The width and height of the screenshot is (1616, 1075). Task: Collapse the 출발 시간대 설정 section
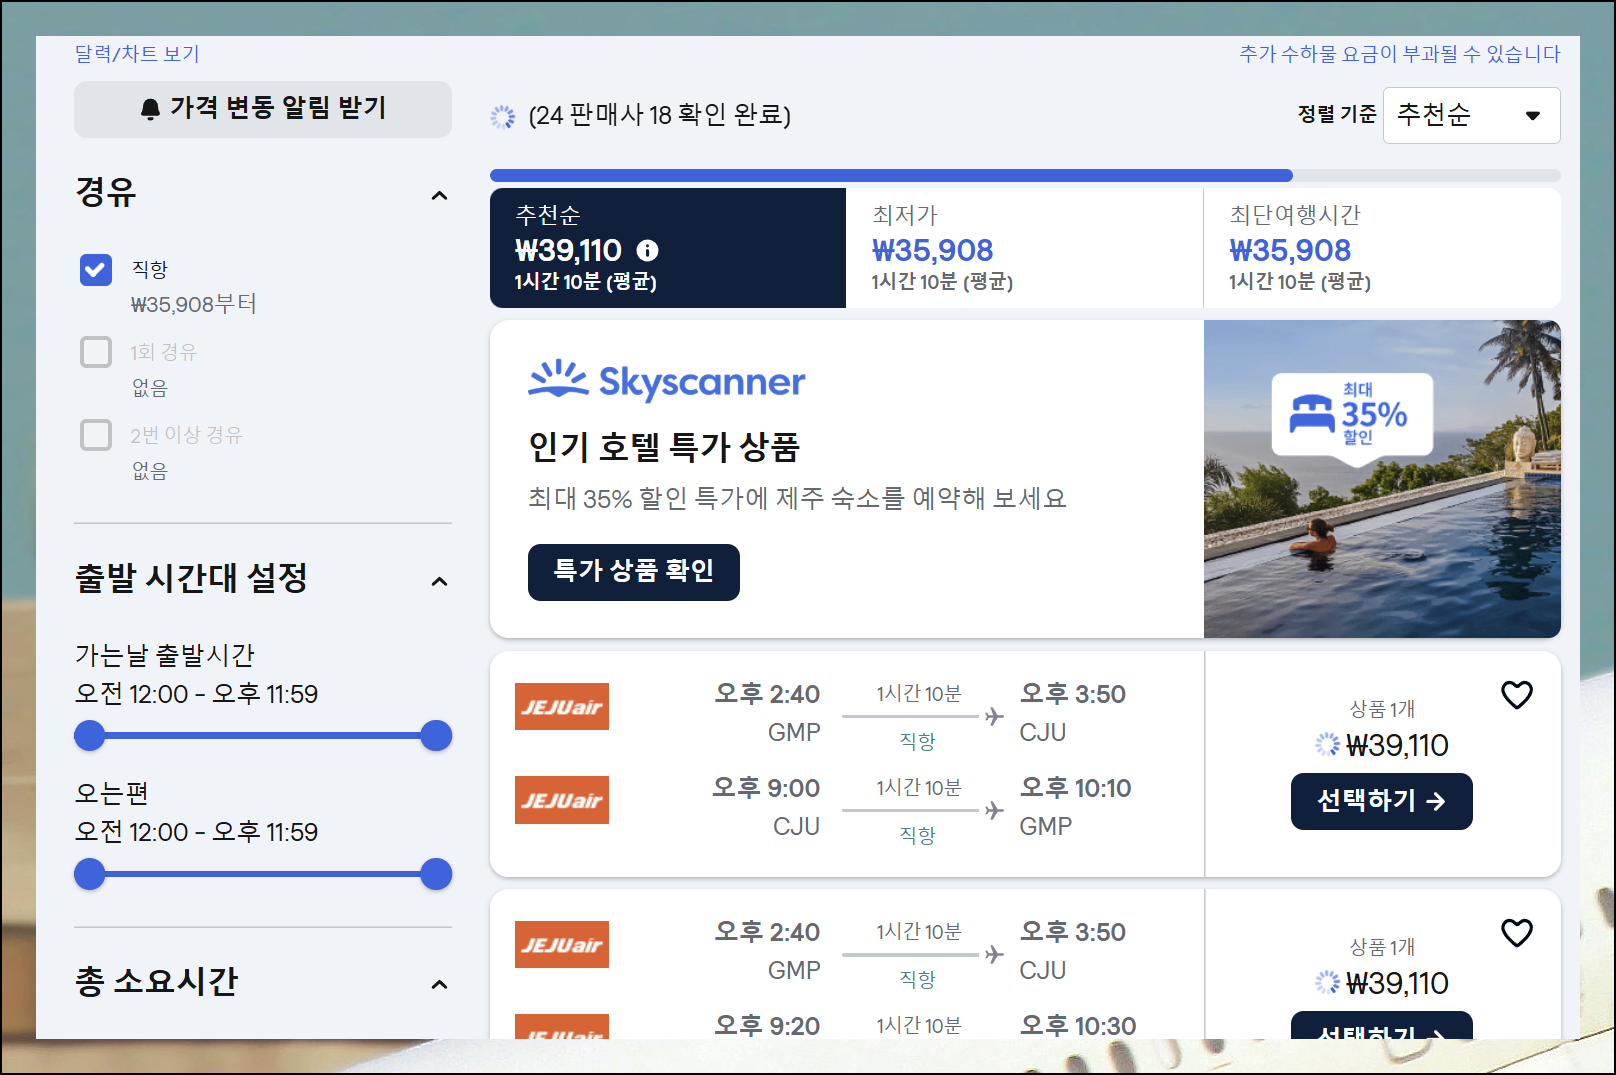pyautogui.click(x=439, y=581)
